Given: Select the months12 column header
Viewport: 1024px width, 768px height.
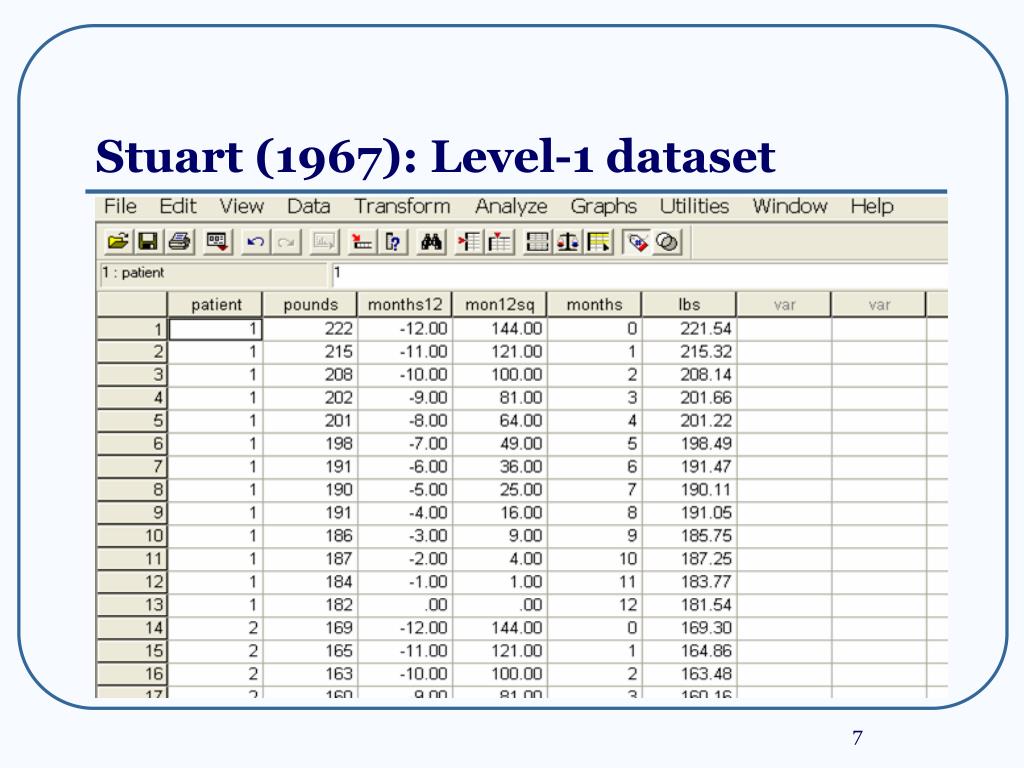Looking at the screenshot, I should (405, 305).
